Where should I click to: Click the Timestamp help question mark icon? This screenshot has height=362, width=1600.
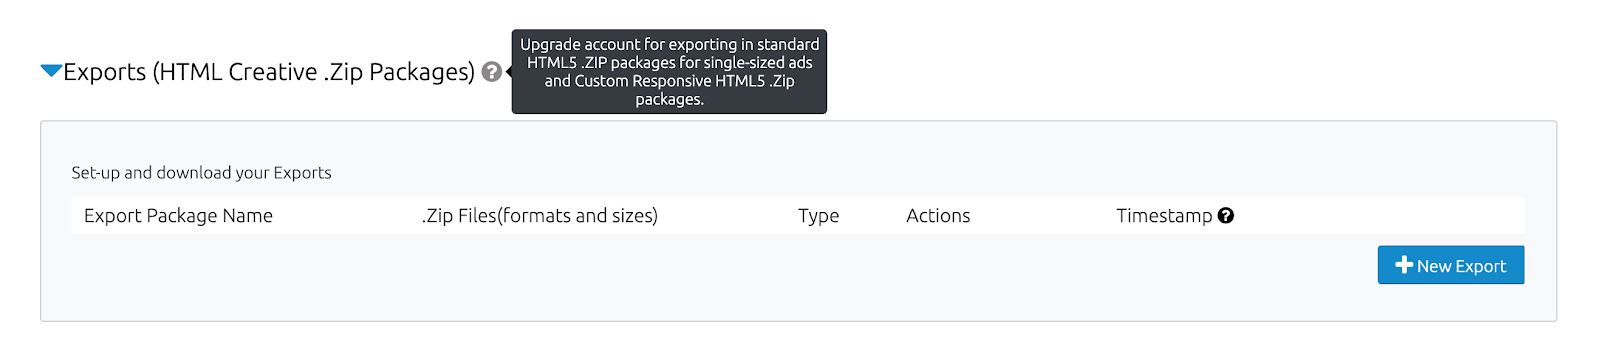coord(1226,215)
